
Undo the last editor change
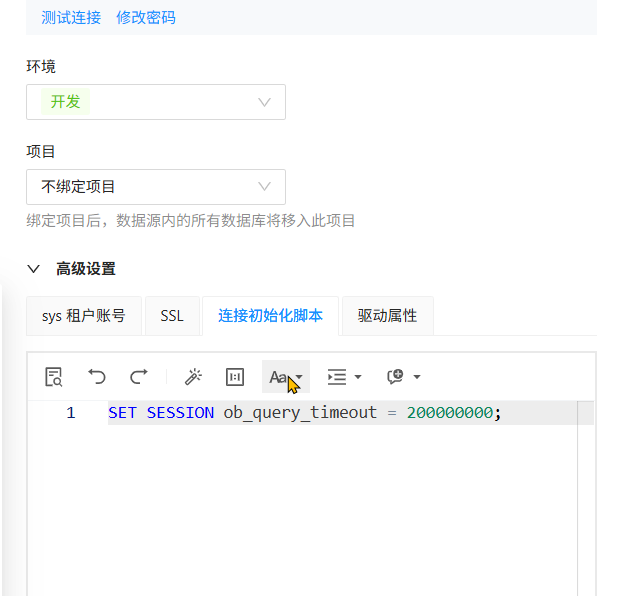97,377
